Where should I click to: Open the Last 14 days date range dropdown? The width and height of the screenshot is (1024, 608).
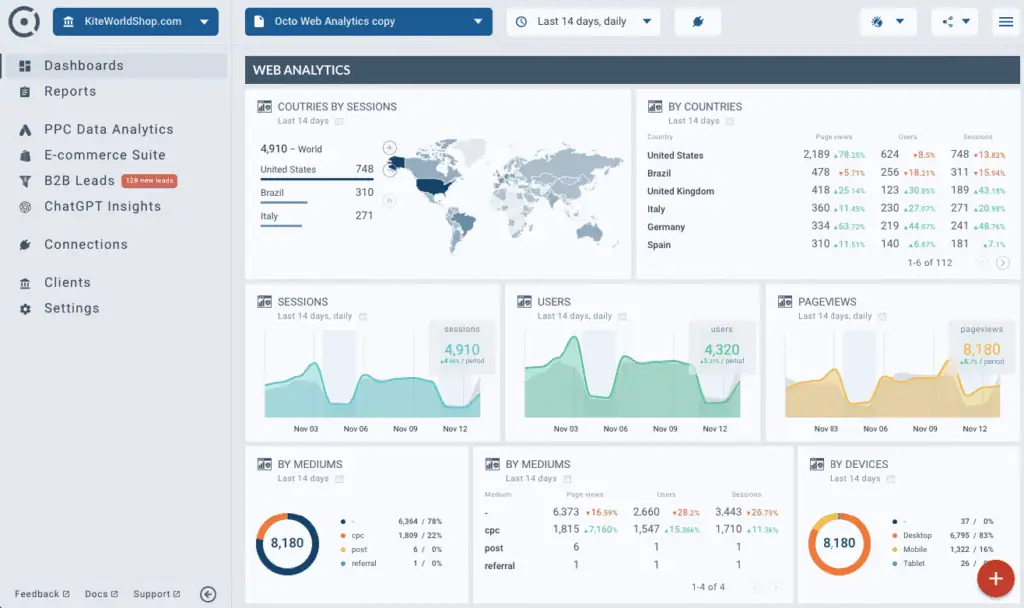tap(583, 21)
